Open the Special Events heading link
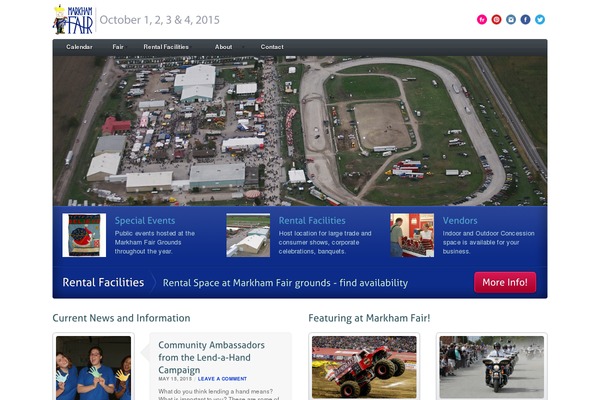 pos(145,220)
